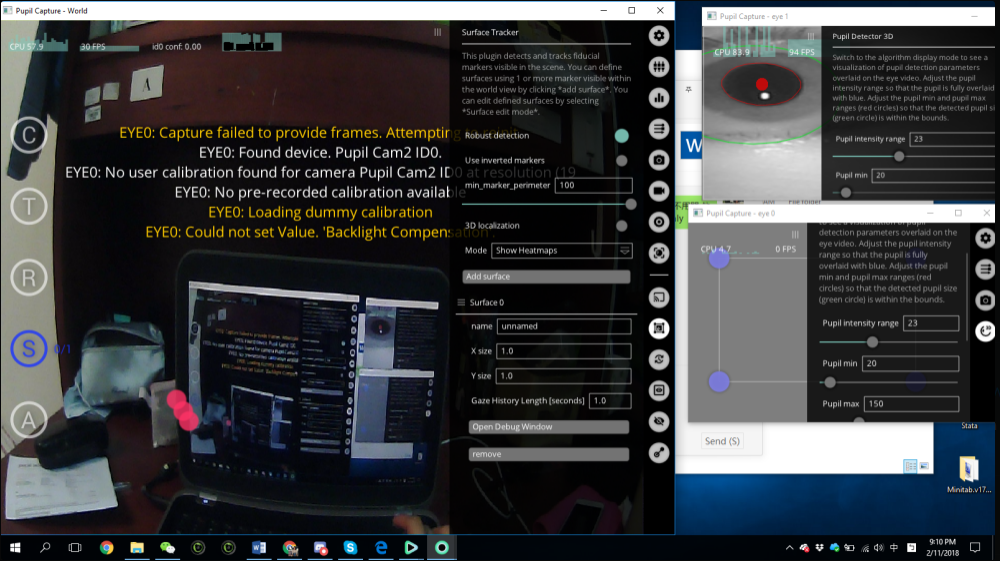The height and width of the screenshot is (561, 1000).
Task: Click Pupil min field in eye 1 window
Action: tap(933, 175)
